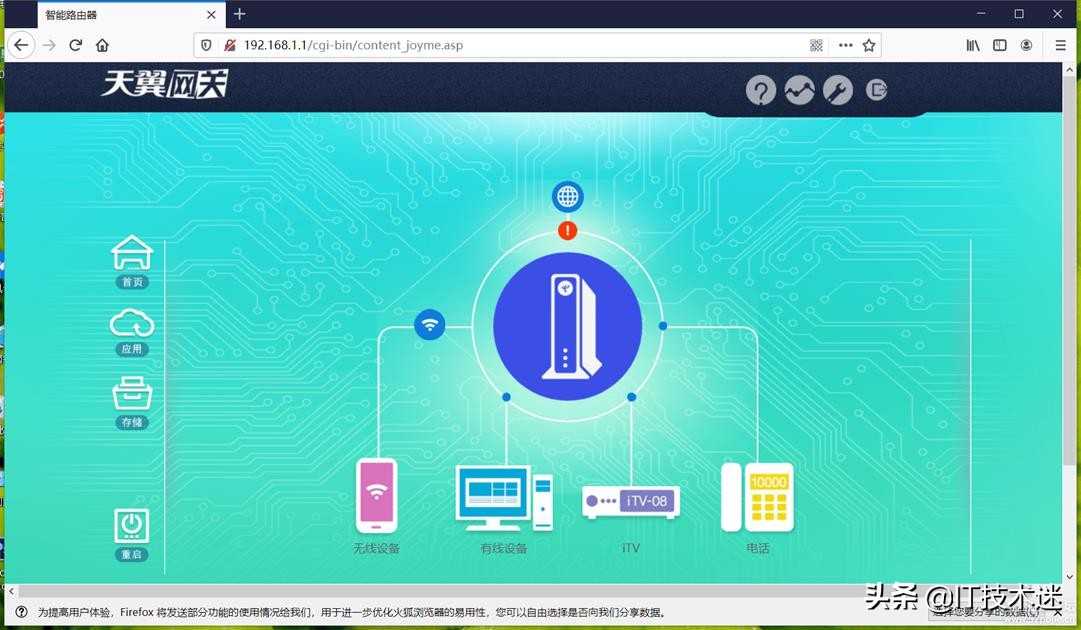Bookmark this page with the star icon
This screenshot has width=1081, height=630.
(x=869, y=45)
